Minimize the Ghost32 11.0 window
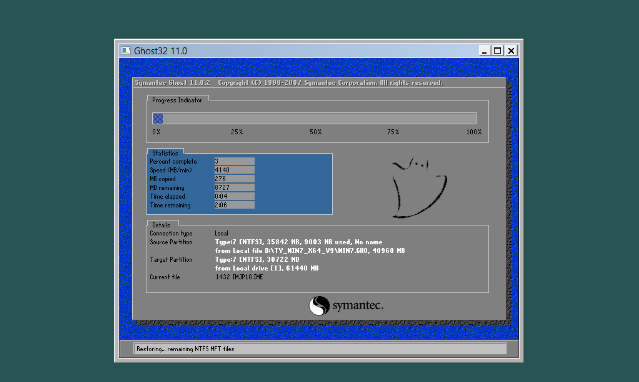This screenshot has height=382, width=639. (x=484, y=51)
